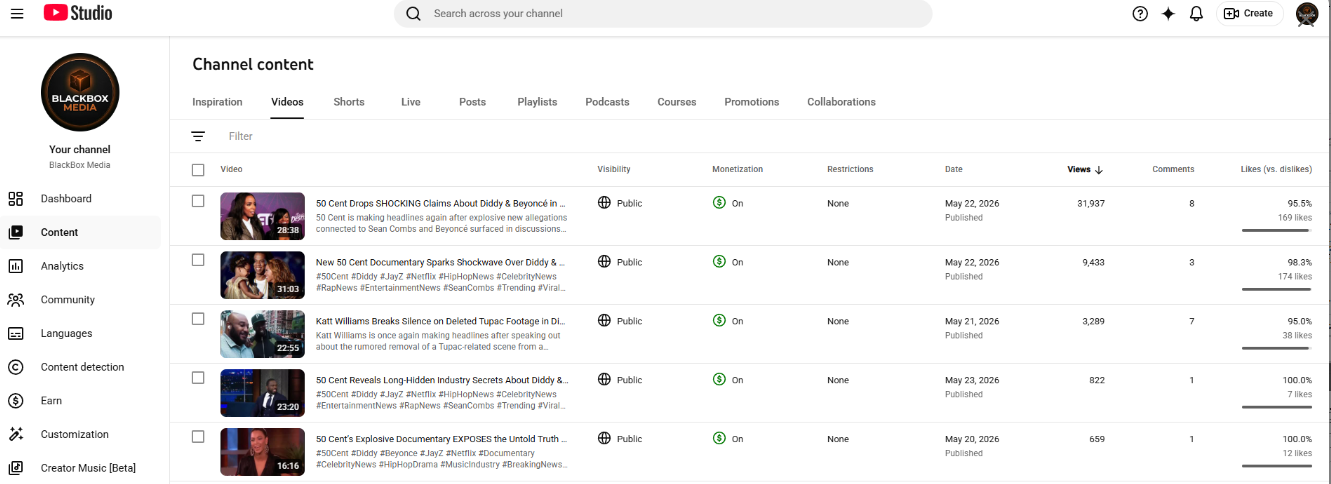This screenshot has width=1331, height=484.
Task: Click the globe icon of the 822-view video
Action: click(604, 379)
